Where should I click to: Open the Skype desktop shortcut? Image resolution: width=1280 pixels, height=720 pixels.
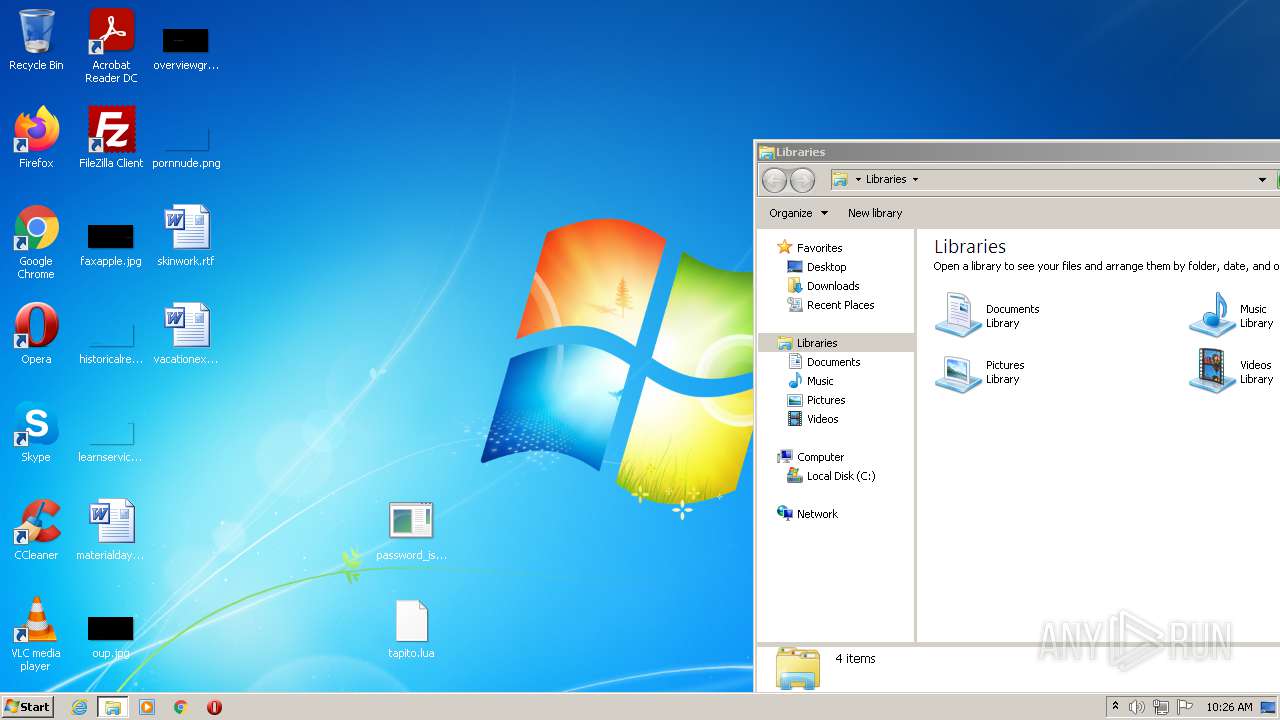pyautogui.click(x=36, y=432)
